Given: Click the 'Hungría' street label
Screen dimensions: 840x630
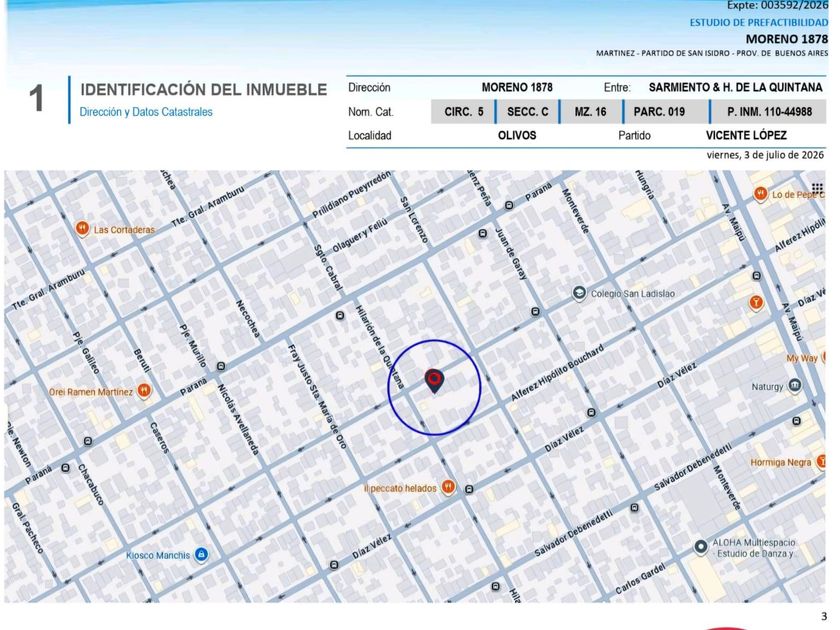Looking at the screenshot, I should pyautogui.click(x=644, y=185).
